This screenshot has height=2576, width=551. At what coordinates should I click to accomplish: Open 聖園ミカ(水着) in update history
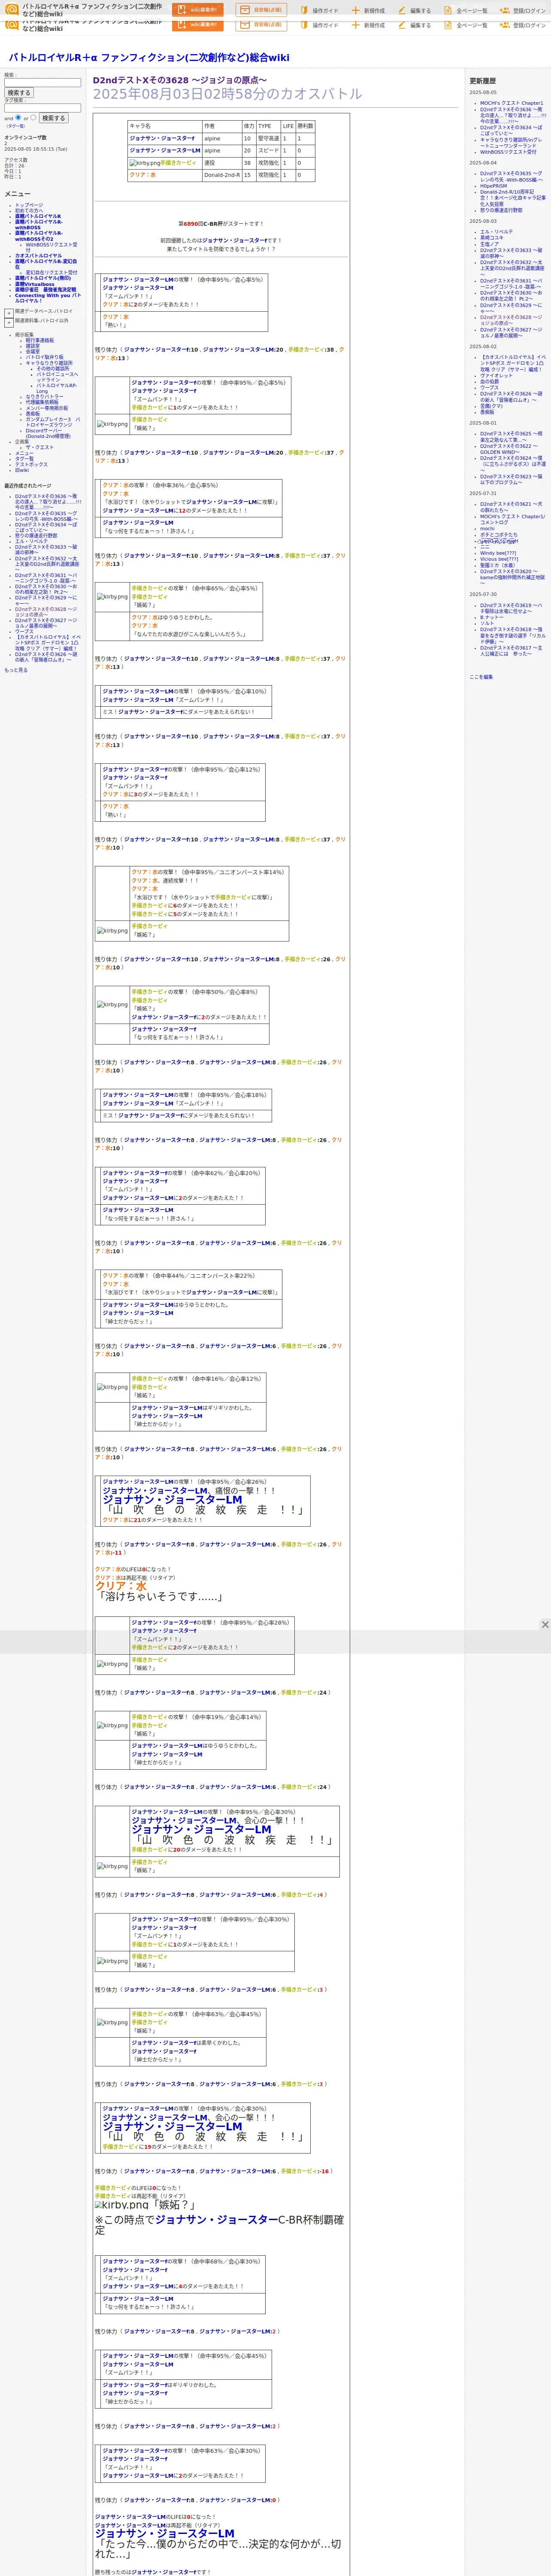tap(497, 565)
